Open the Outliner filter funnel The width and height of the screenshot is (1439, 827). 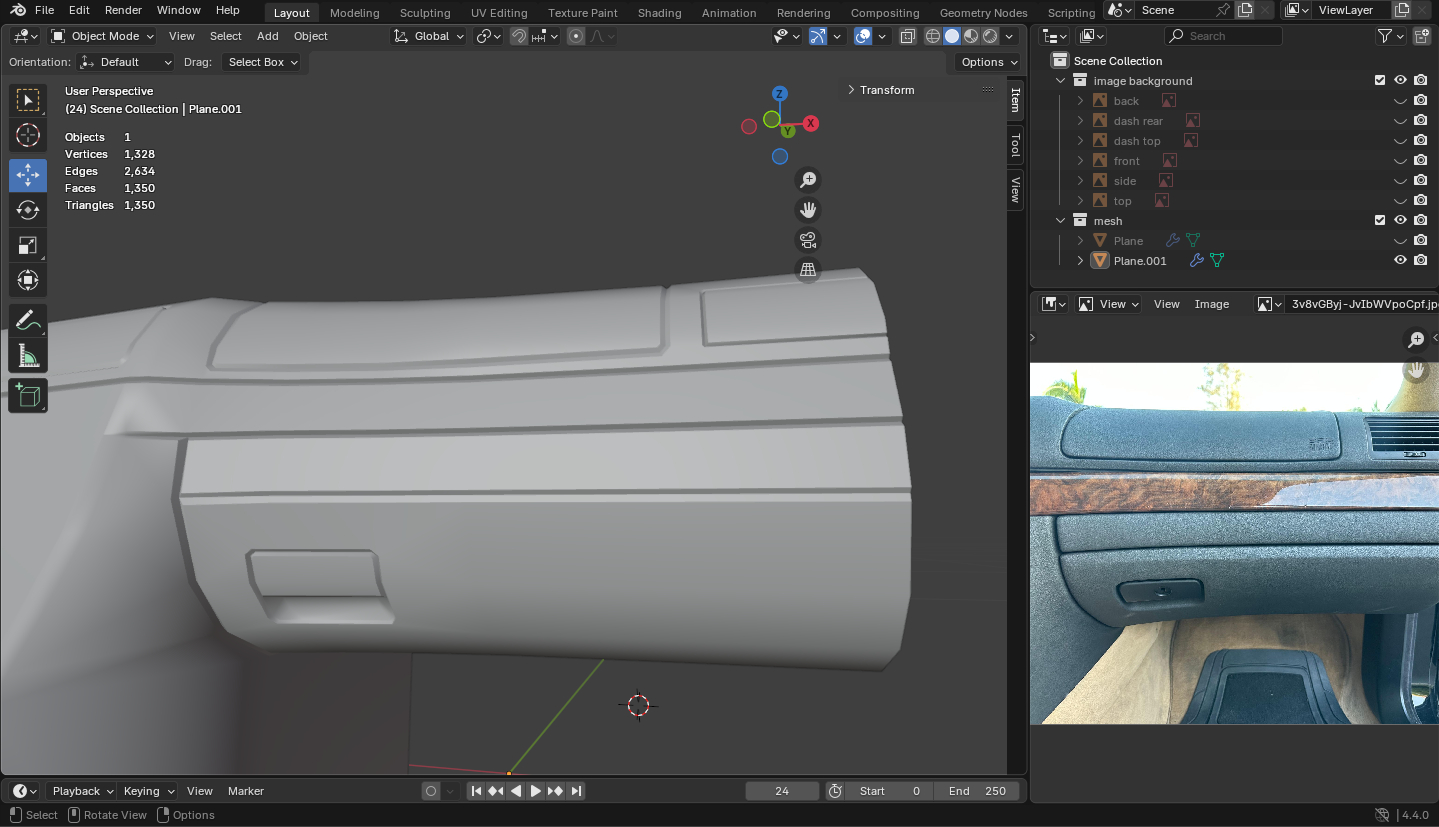coord(1385,36)
